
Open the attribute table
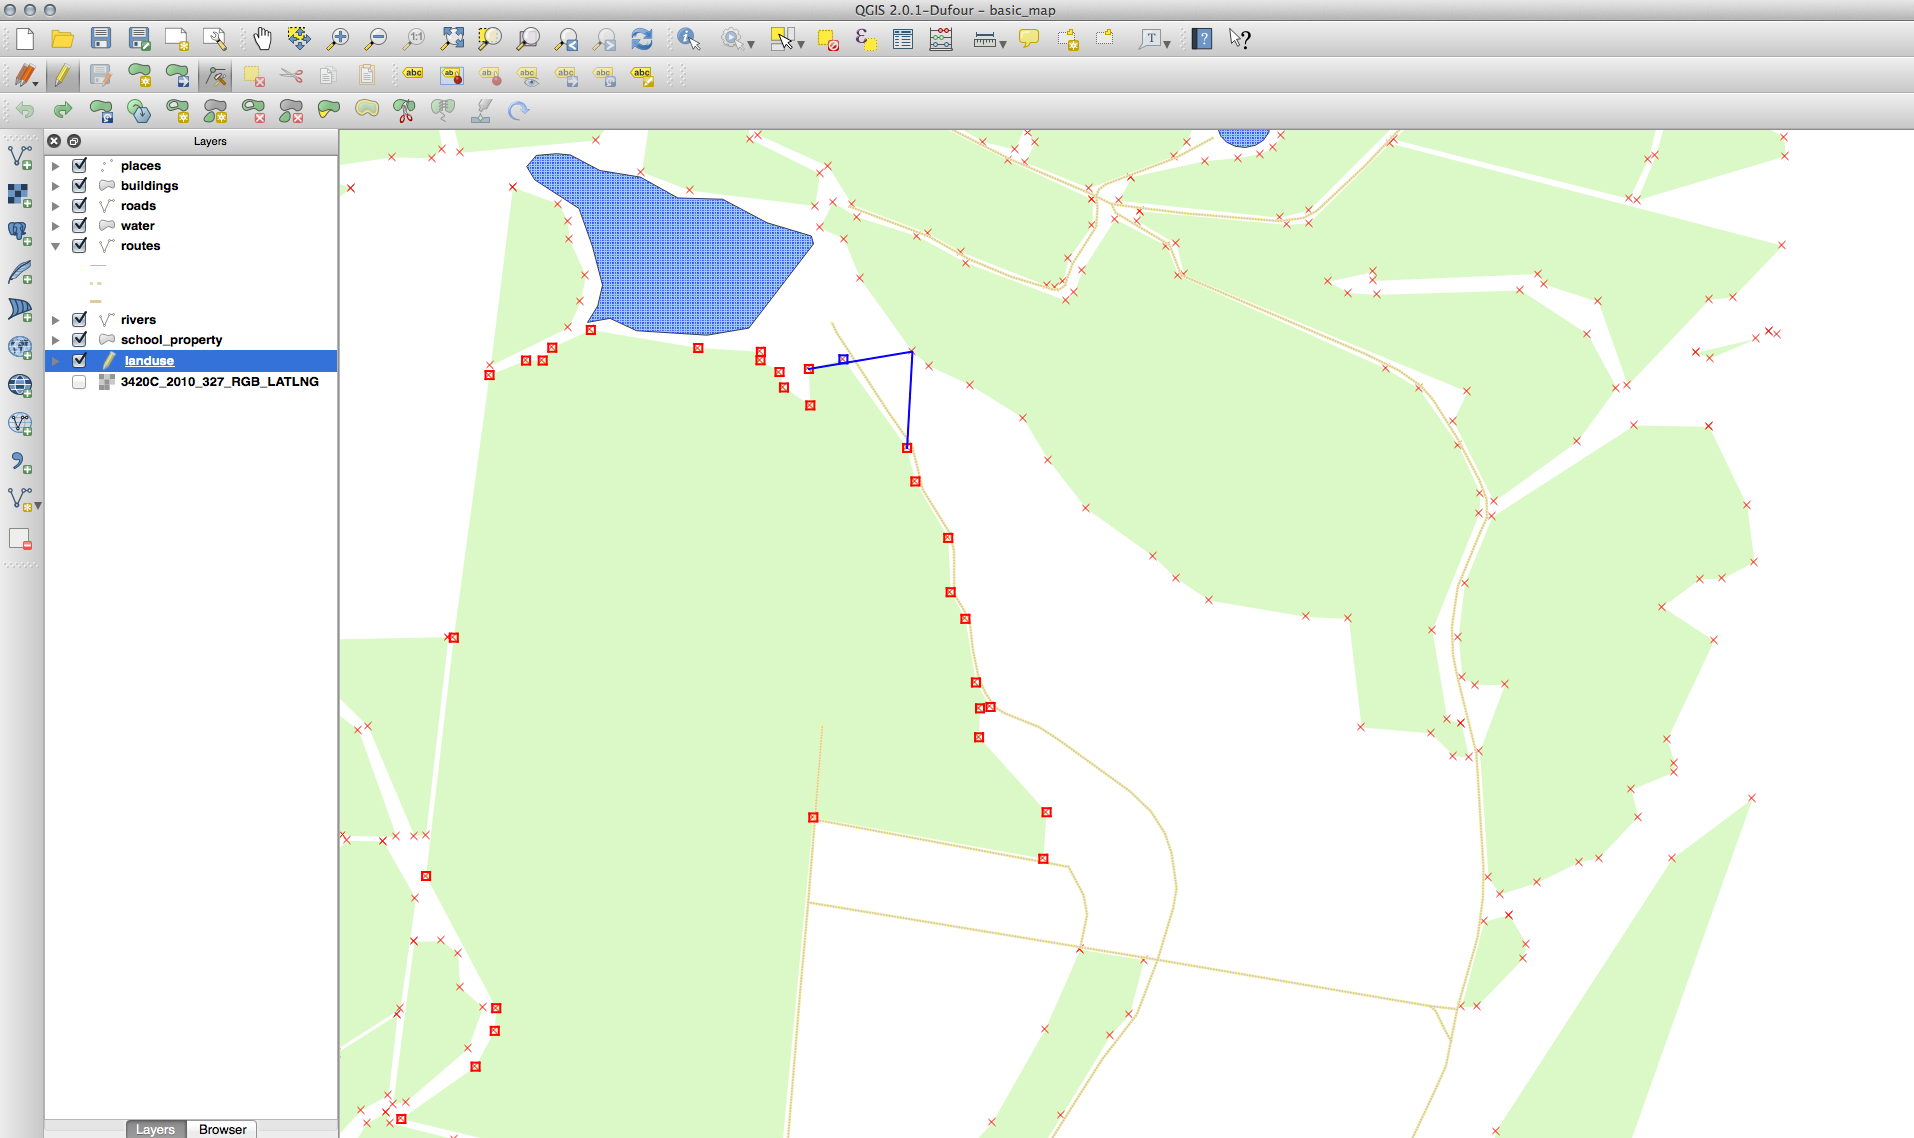click(903, 39)
